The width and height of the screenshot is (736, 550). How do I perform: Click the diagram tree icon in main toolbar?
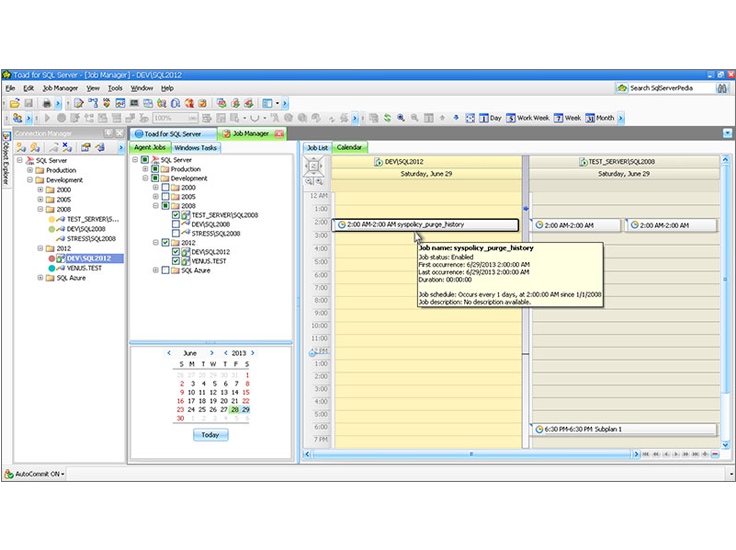point(93,103)
